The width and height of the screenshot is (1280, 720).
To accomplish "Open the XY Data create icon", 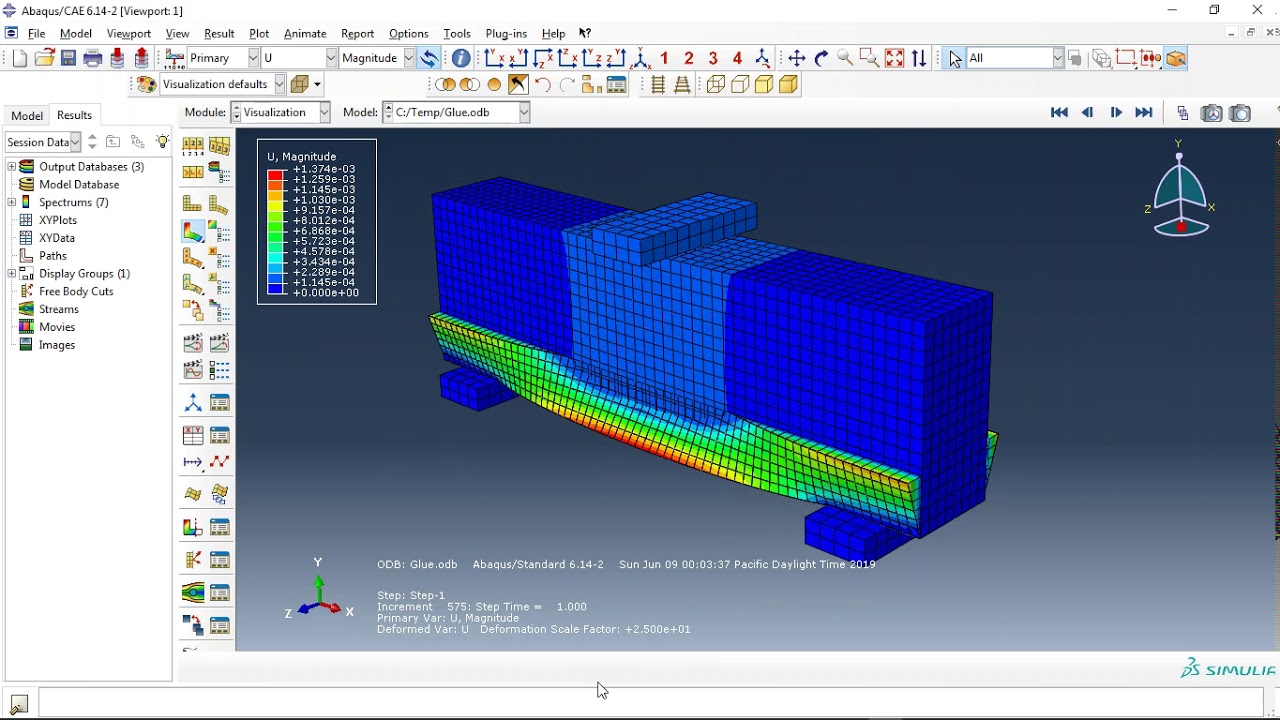I will pos(193,435).
